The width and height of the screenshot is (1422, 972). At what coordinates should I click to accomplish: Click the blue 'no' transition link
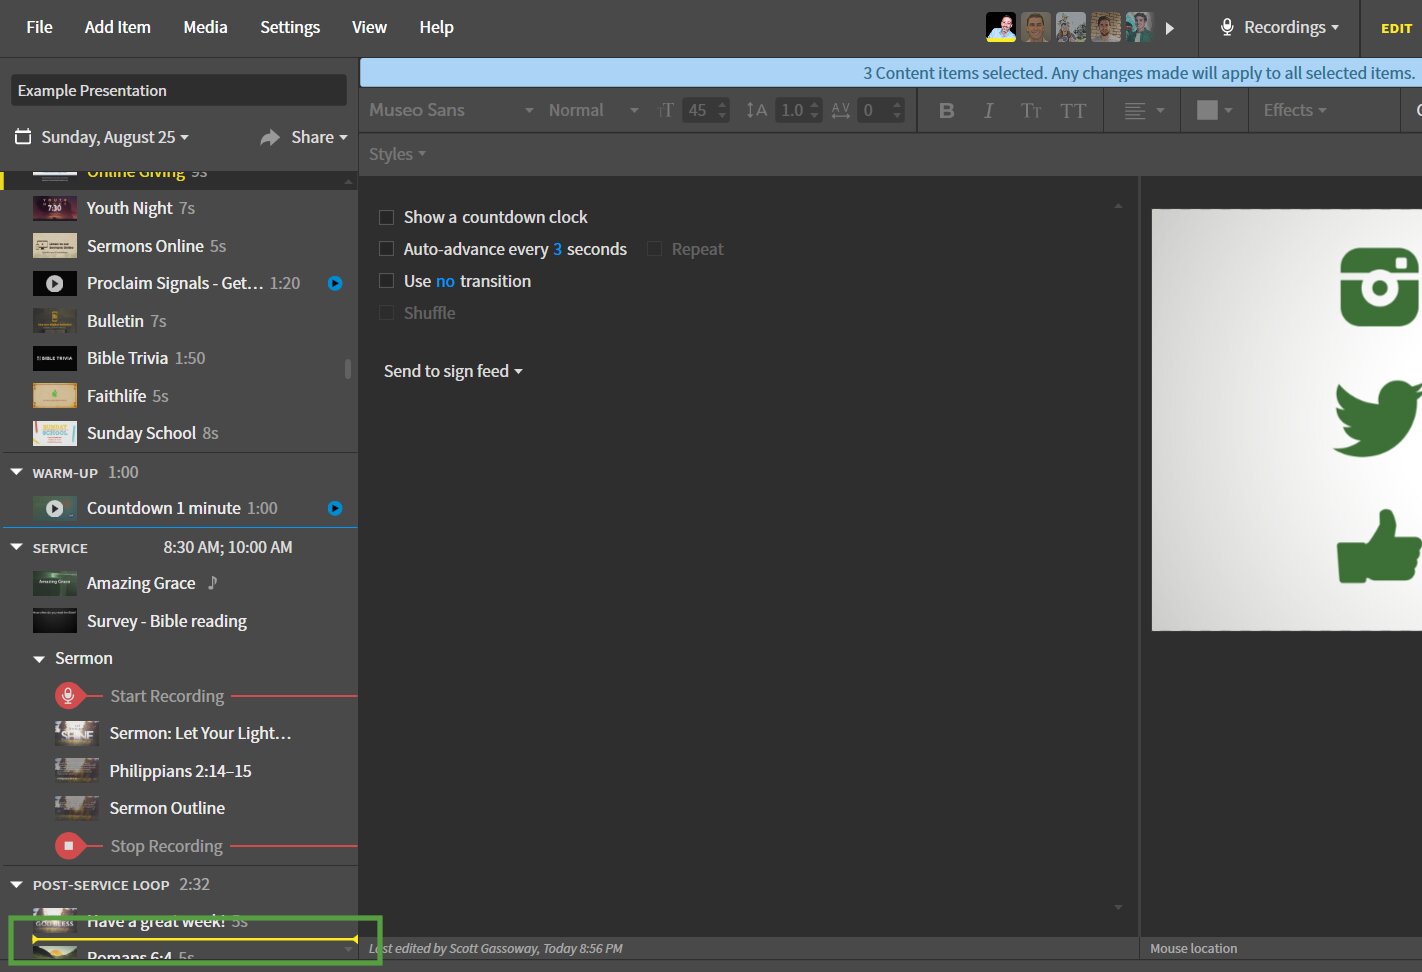[x=445, y=281]
